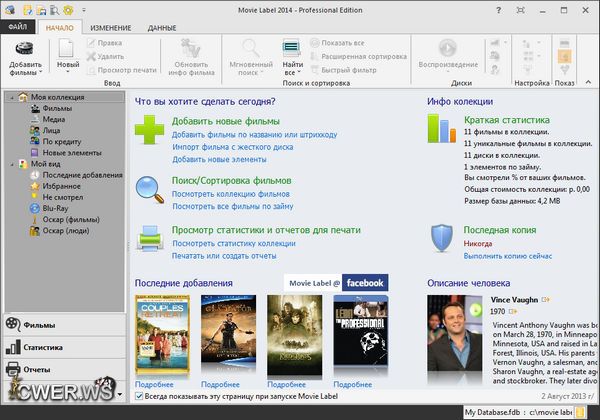600x420 pixels.
Task: Click the printer statistics and reports icon
Action: pos(149,239)
